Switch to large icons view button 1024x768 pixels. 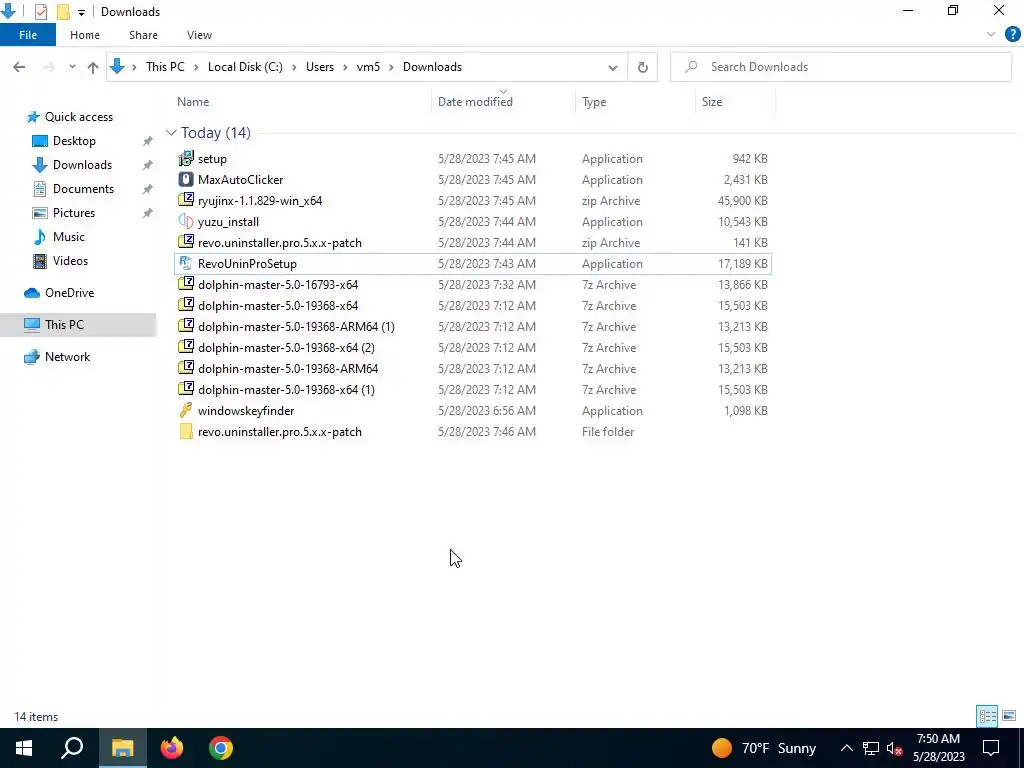1009,716
